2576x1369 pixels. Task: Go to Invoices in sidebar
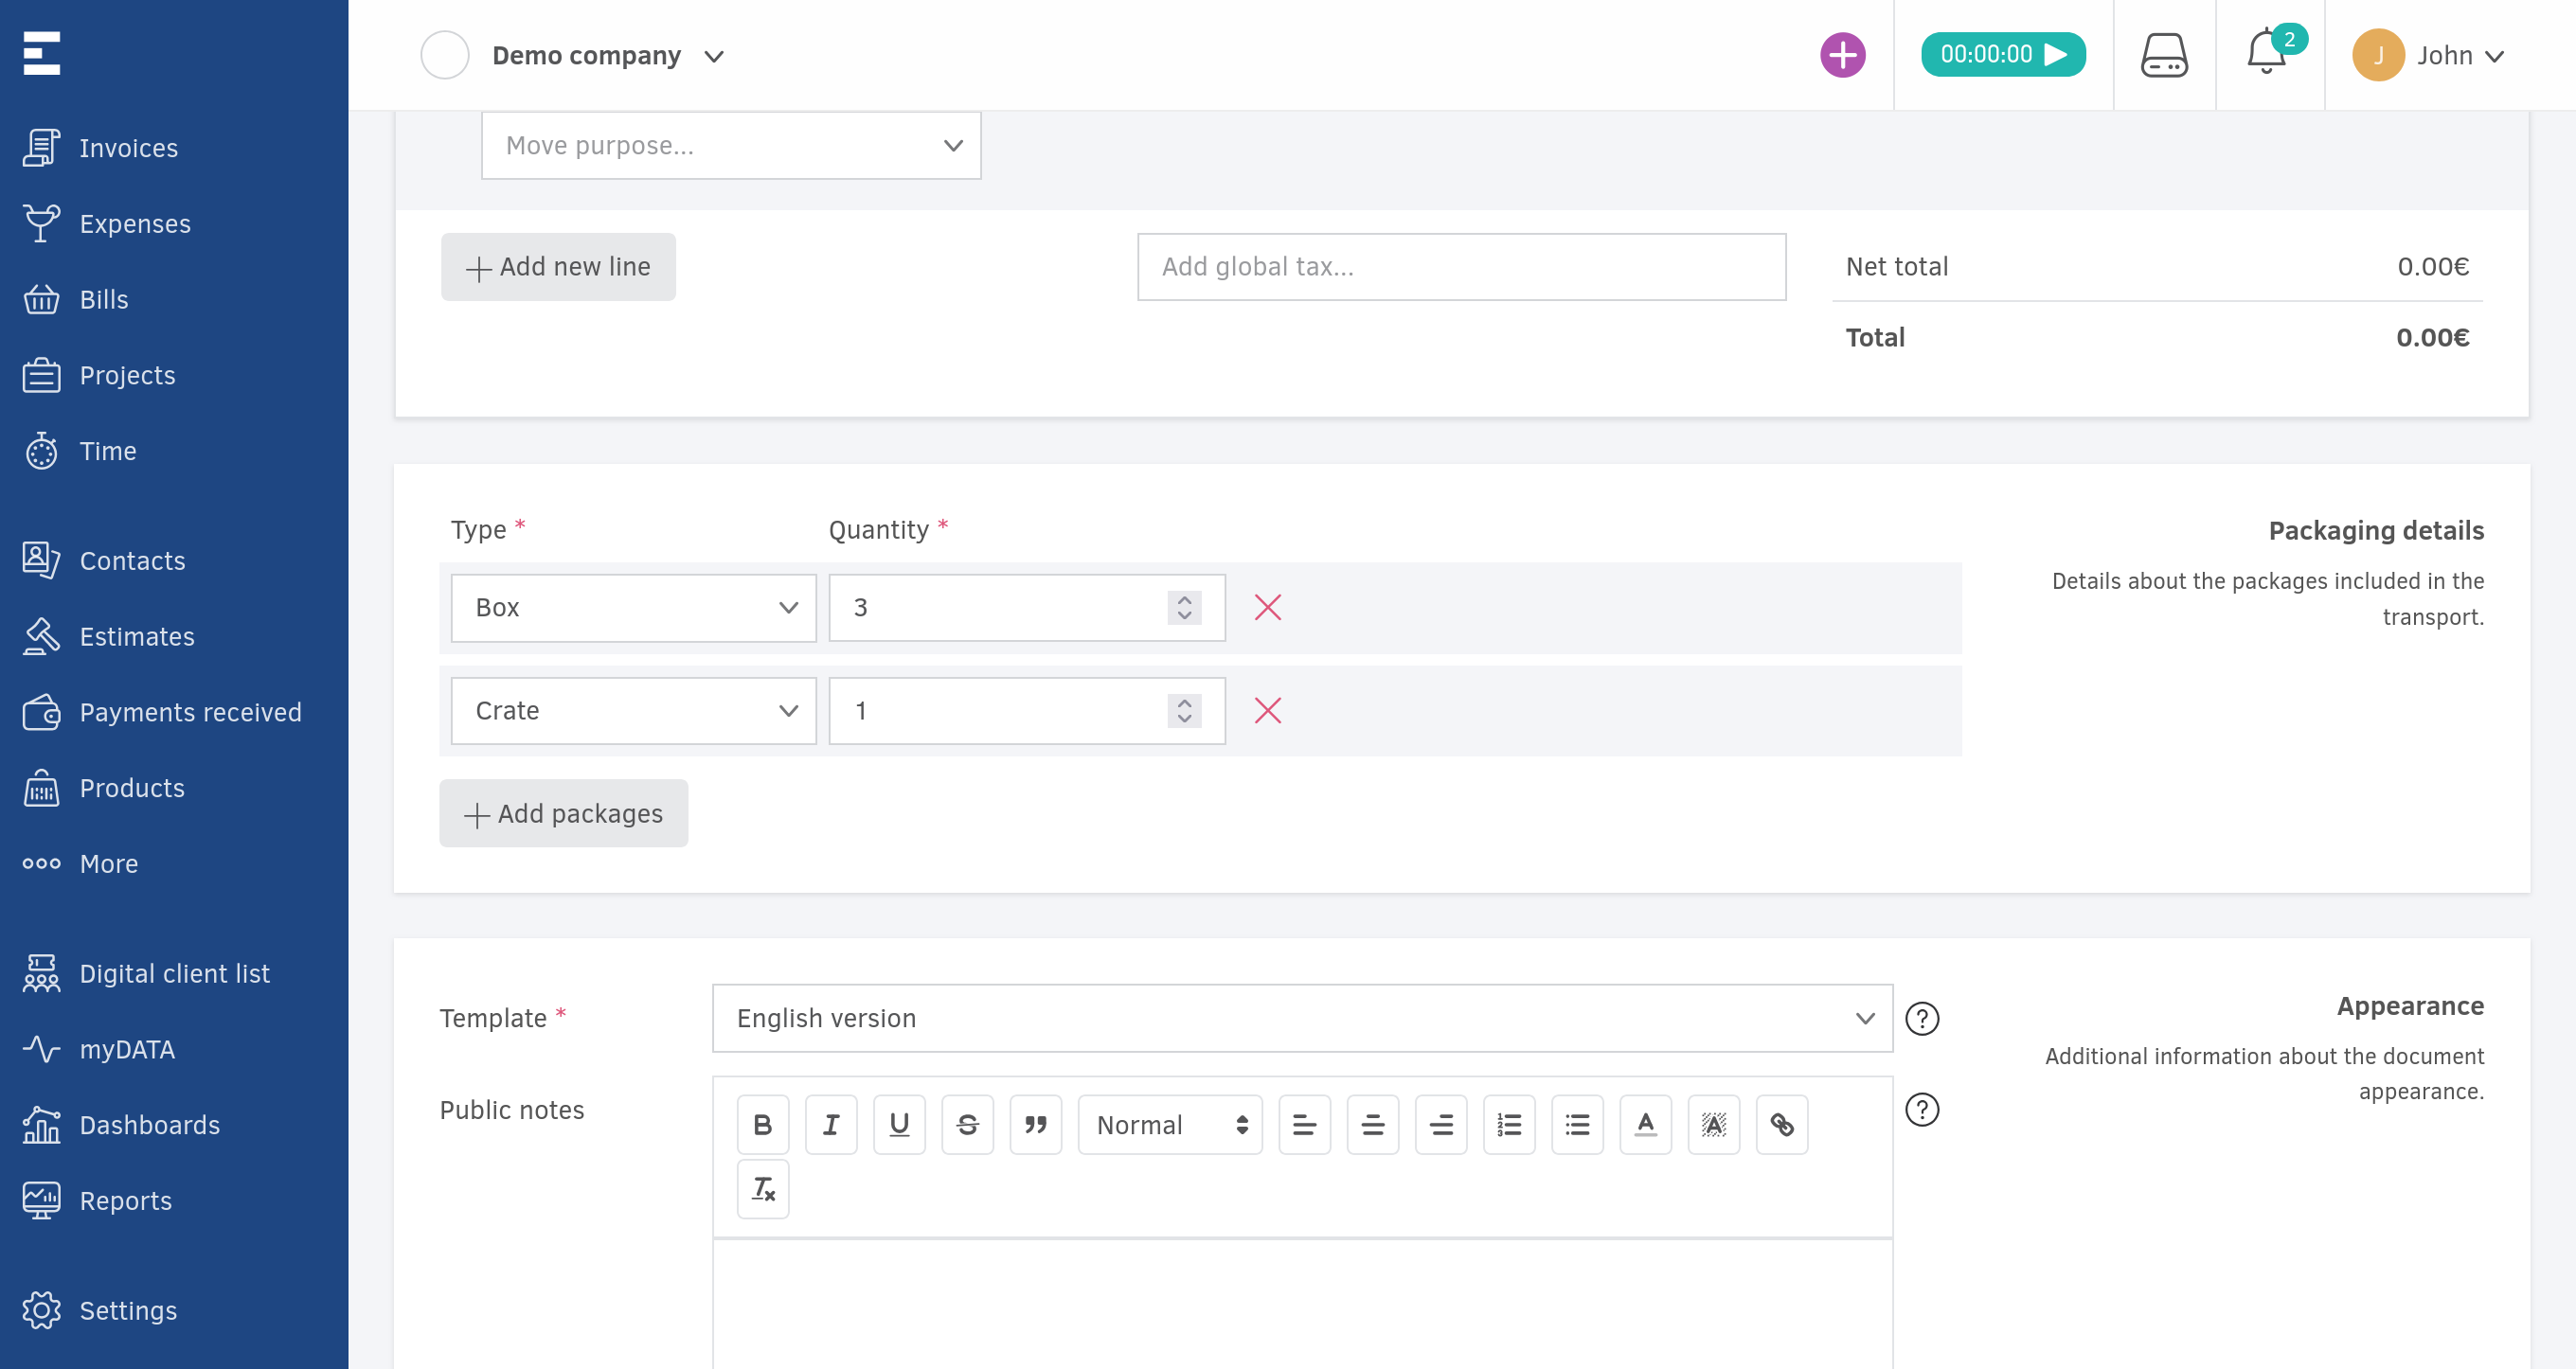click(x=128, y=148)
